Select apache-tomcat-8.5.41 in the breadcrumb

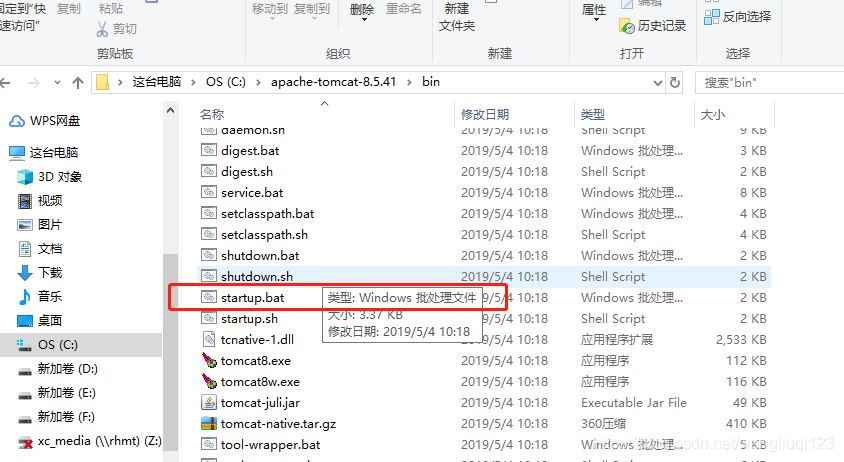pyautogui.click(x=333, y=82)
